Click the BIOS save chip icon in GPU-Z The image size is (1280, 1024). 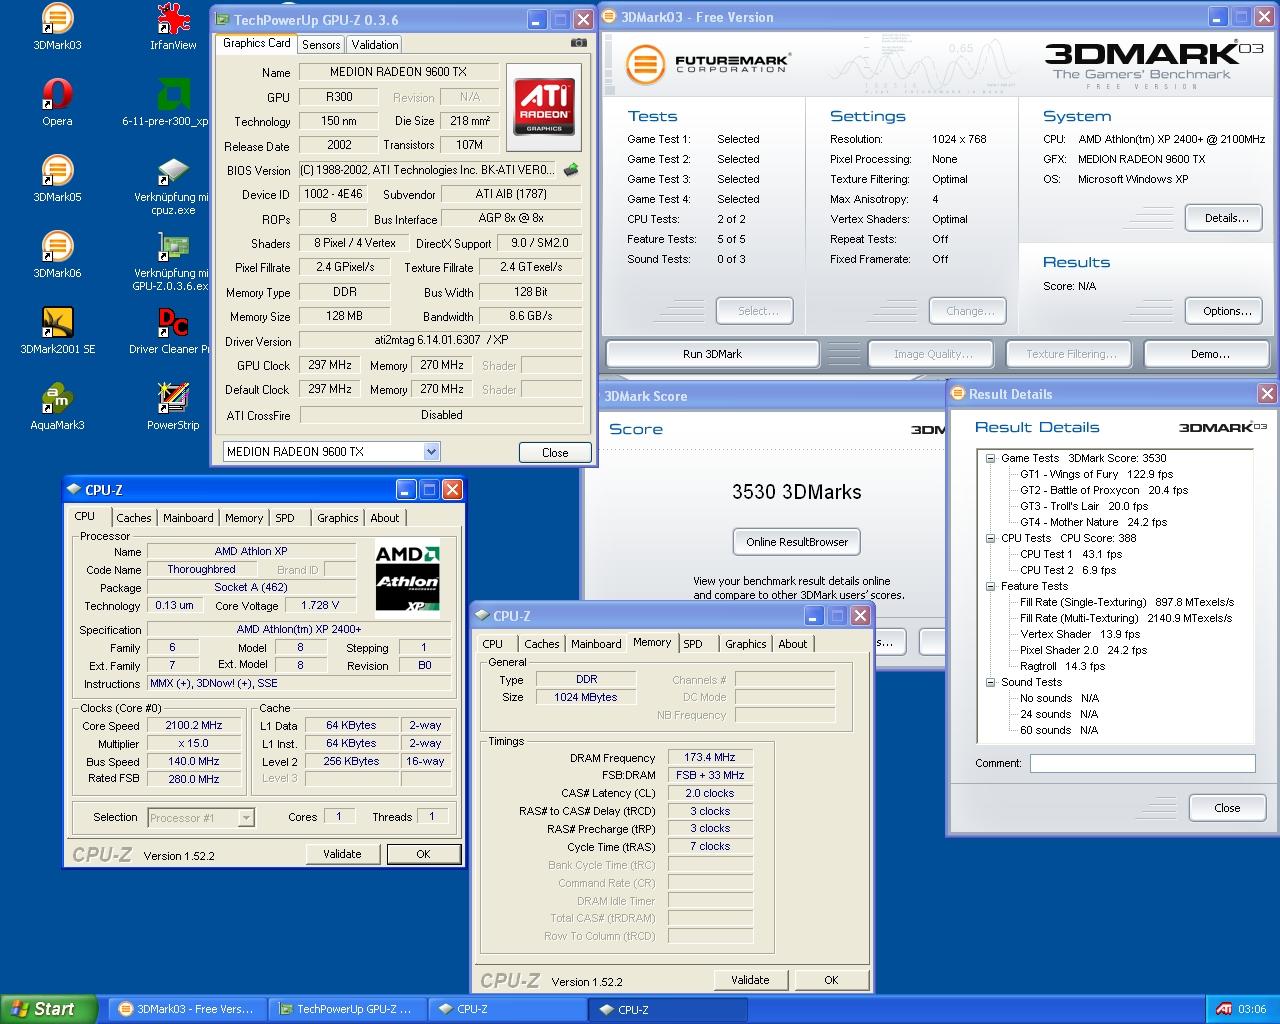(571, 170)
